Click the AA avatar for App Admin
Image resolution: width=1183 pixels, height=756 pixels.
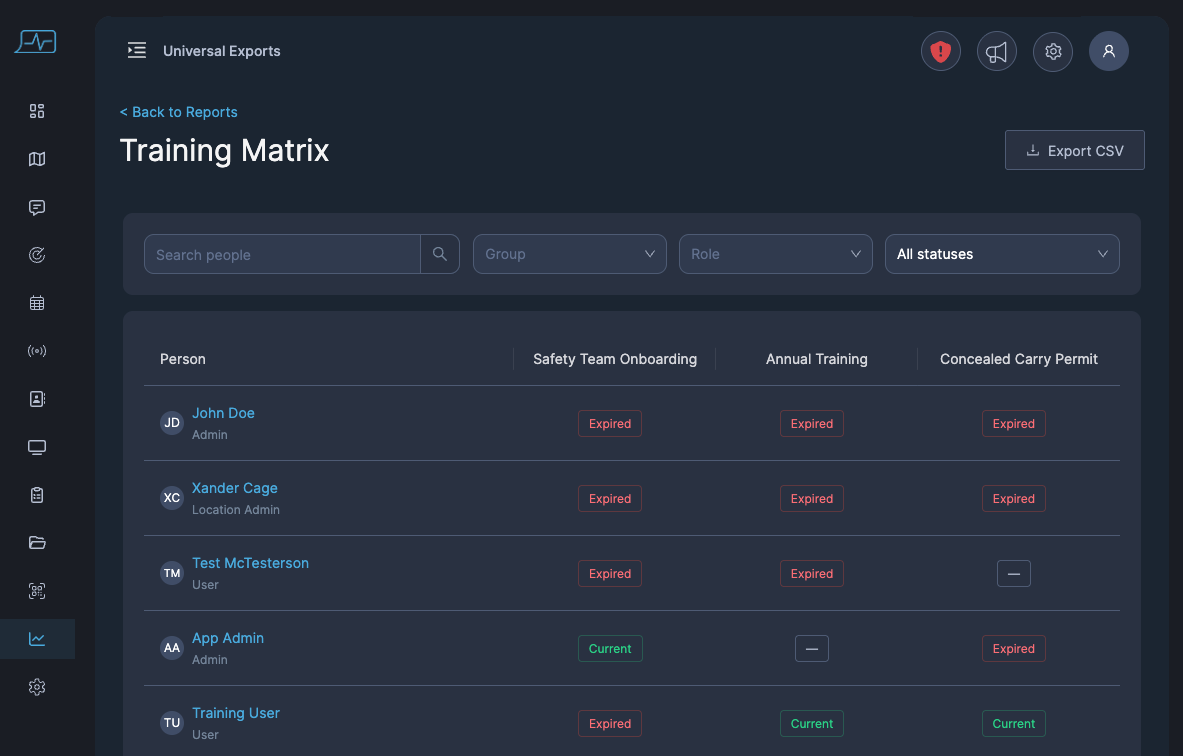[x=172, y=647]
